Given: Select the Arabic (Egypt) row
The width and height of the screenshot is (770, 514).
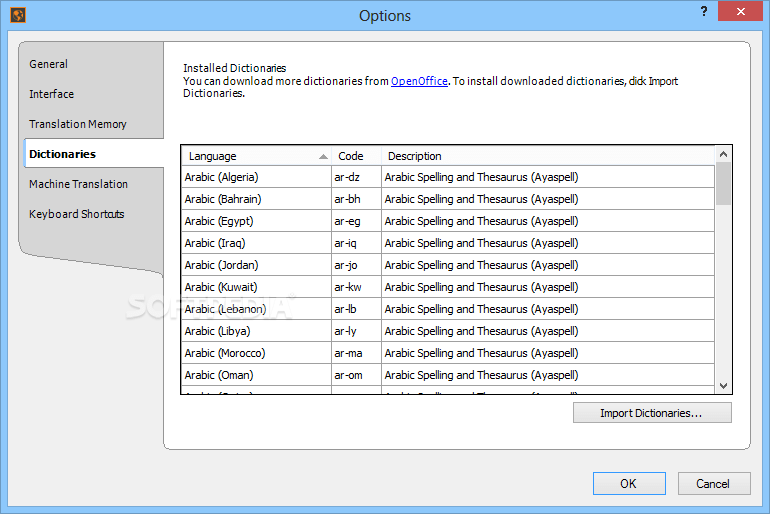Looking at the screenshot, I should click(x=448, y=221).
